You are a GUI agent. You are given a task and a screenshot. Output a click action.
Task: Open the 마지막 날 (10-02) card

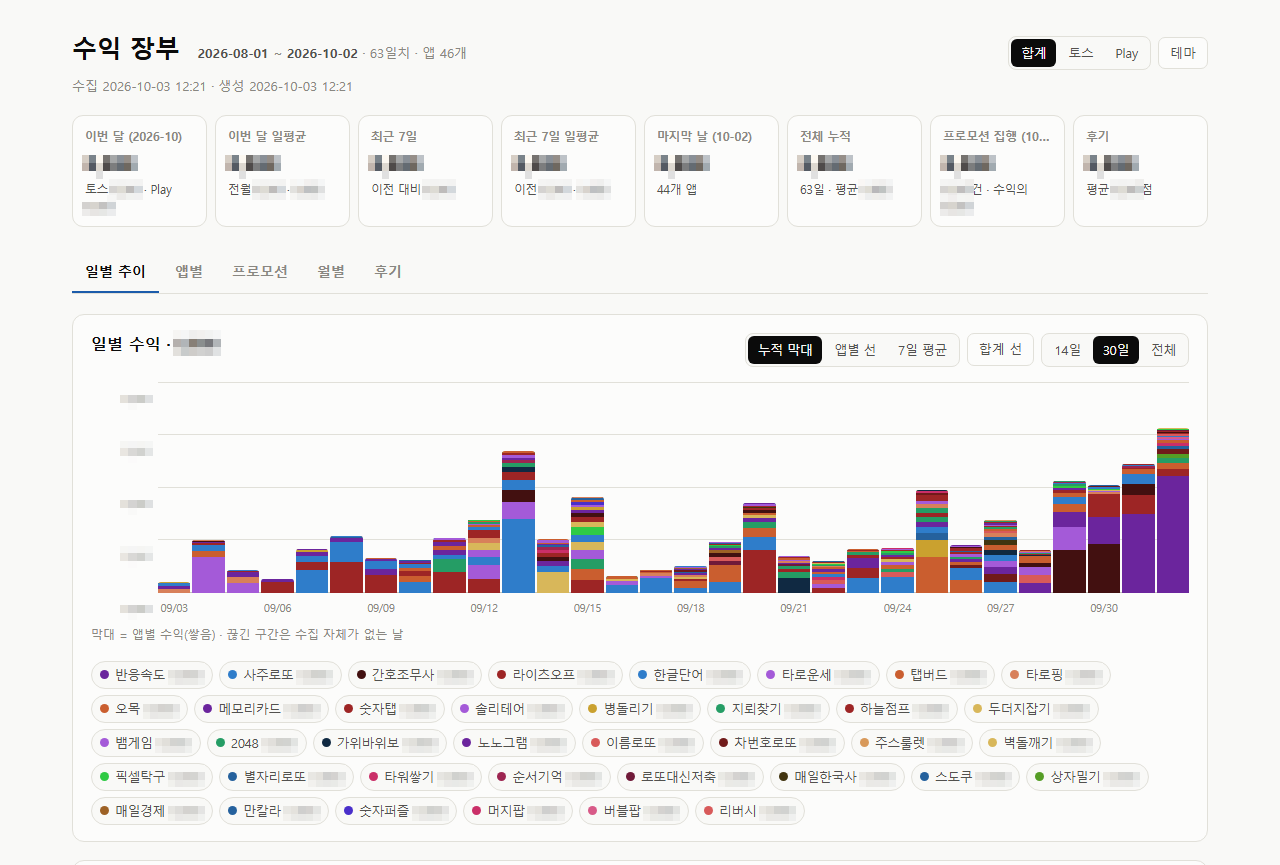[x=711, y=171]
